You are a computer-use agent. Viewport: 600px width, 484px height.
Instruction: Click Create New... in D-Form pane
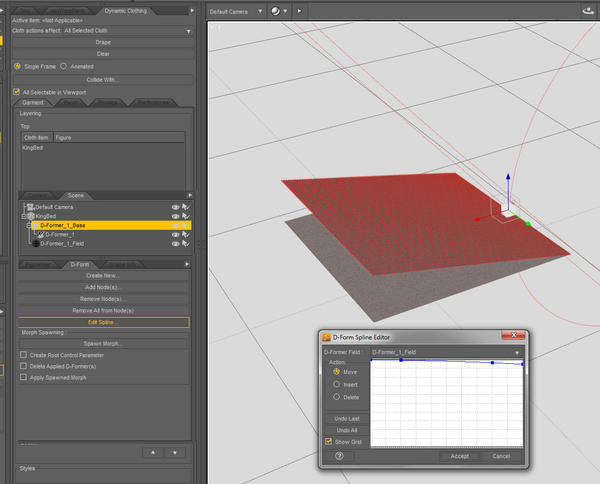pos(103,275)
